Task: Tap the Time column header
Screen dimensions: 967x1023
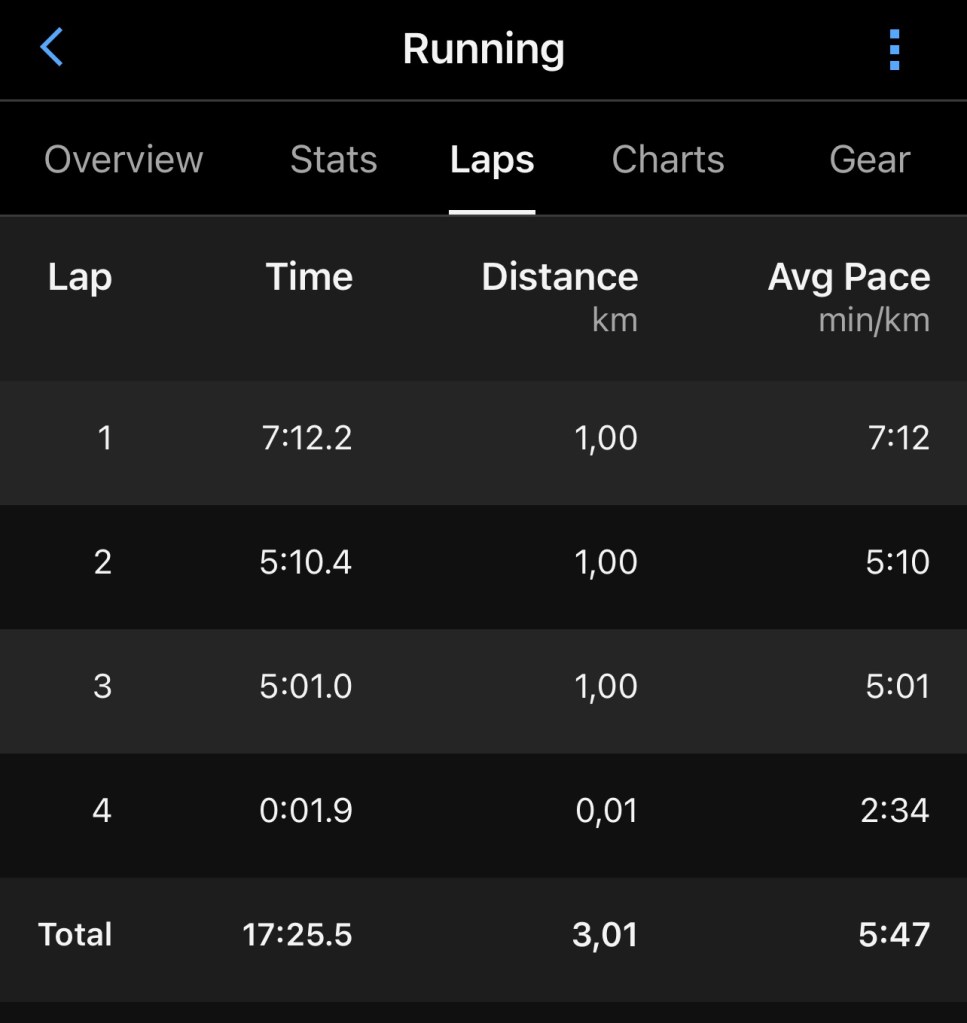Action: tap(309, 277)
